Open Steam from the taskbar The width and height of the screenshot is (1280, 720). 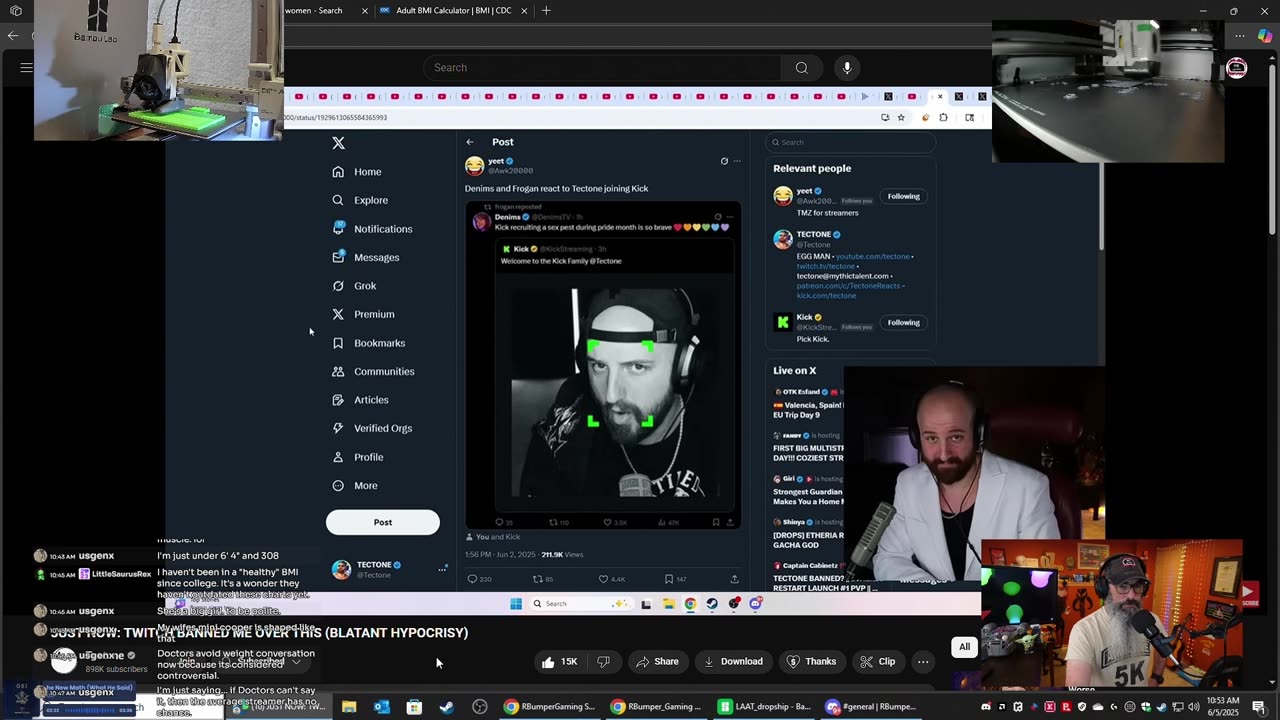pyautogui.click(x=446, y=707)
